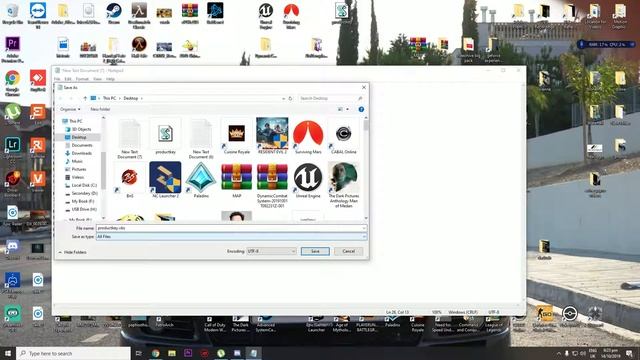This screenshot has height=360, width=640.
Task: Open the Encoding dropdown
Action: point(271,251)
